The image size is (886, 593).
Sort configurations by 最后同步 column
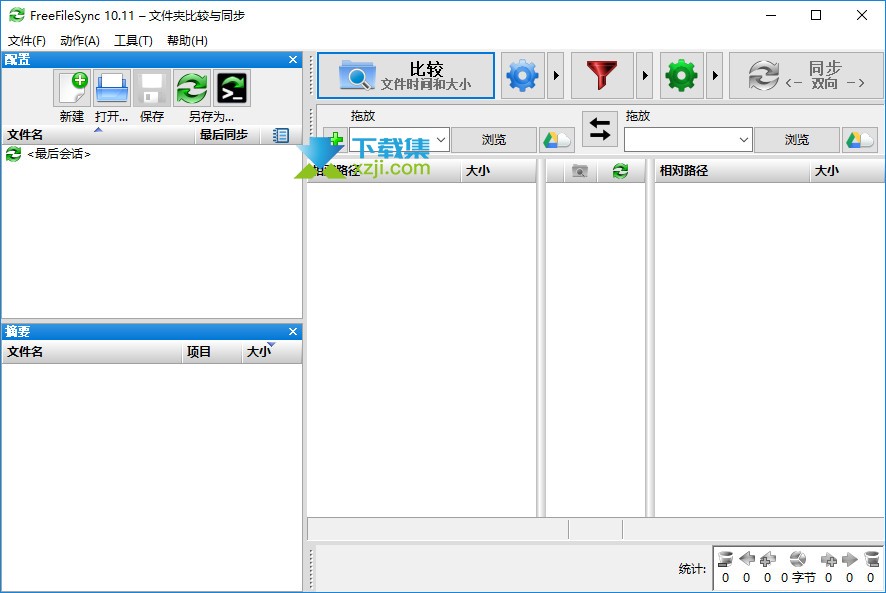point(227,135)
